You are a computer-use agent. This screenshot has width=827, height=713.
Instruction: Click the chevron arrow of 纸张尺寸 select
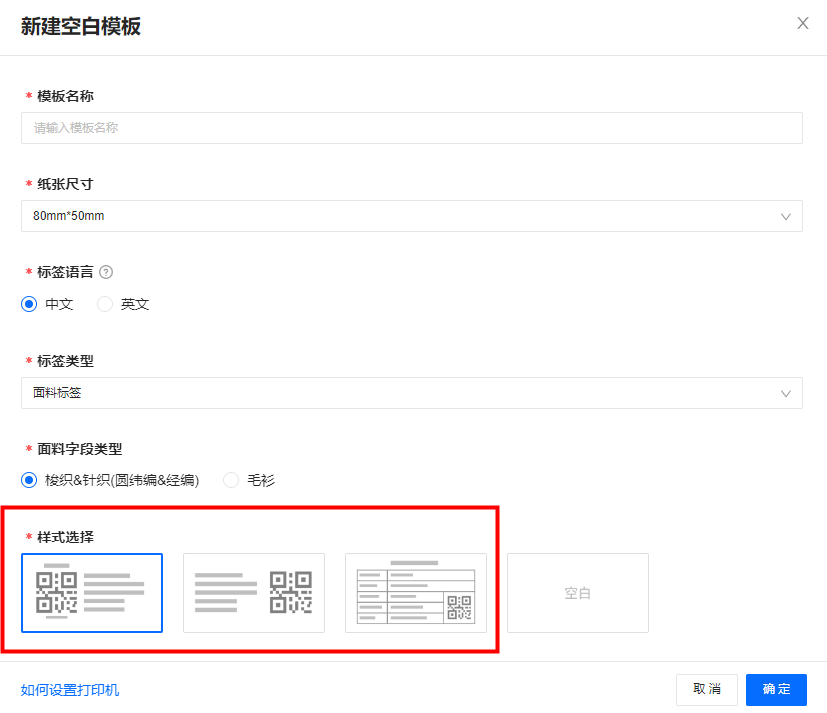[786, 217]
